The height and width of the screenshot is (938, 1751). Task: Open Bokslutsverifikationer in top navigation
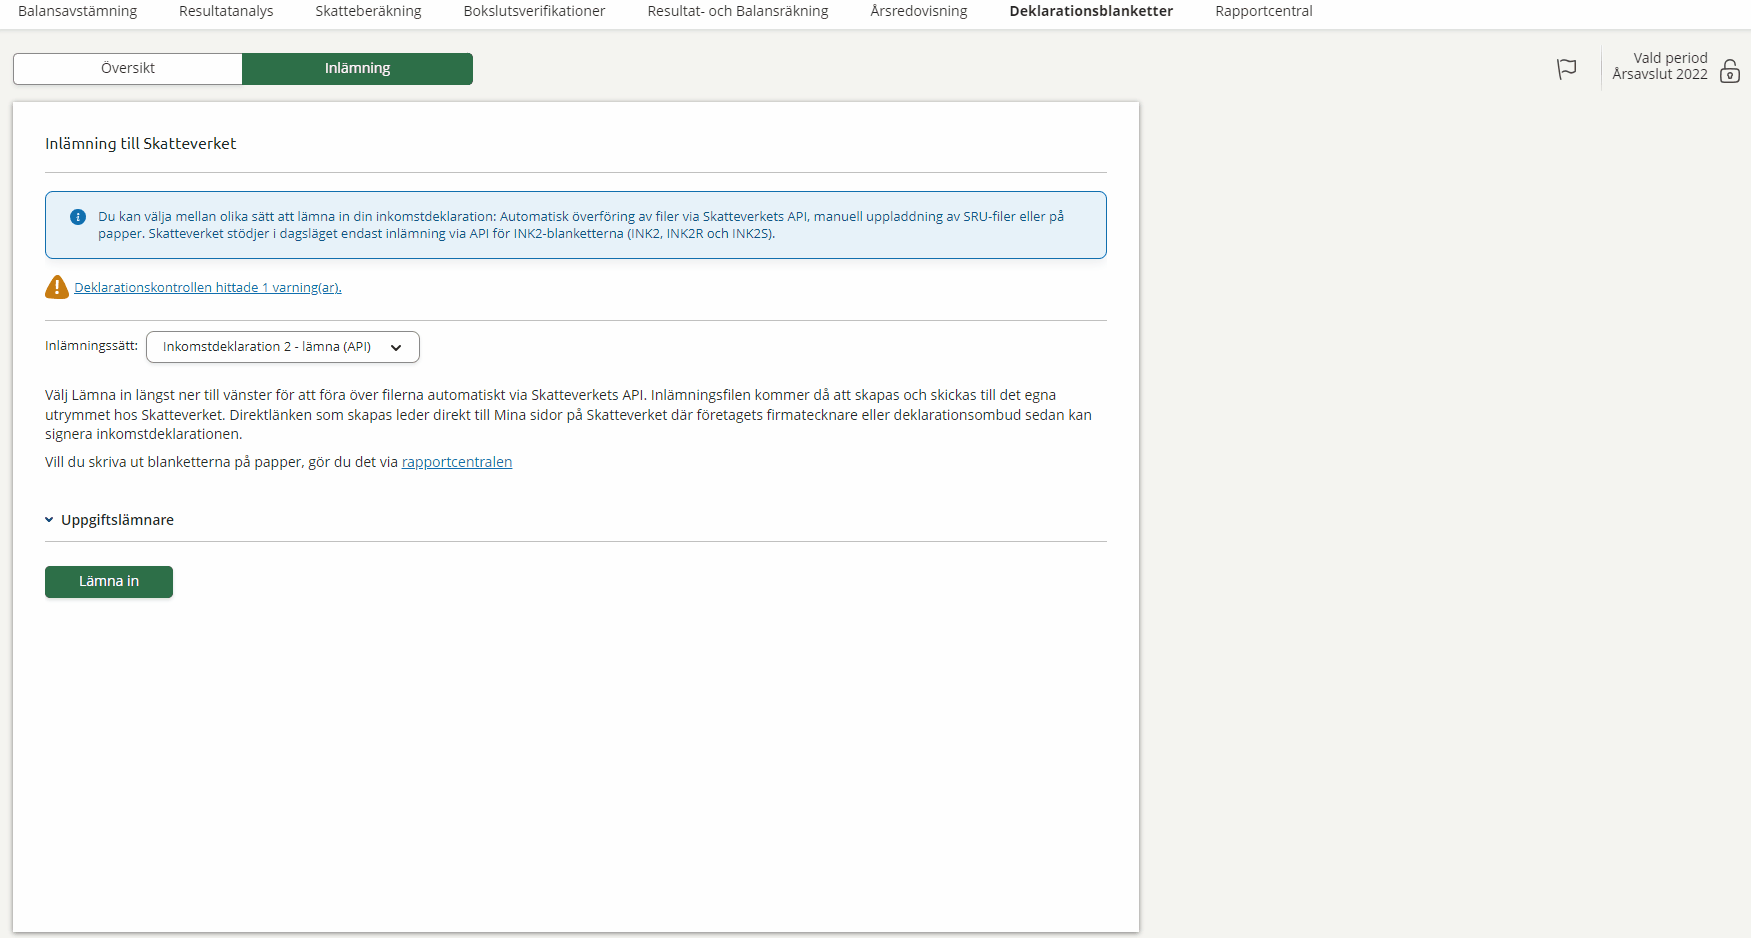(534, 11)
